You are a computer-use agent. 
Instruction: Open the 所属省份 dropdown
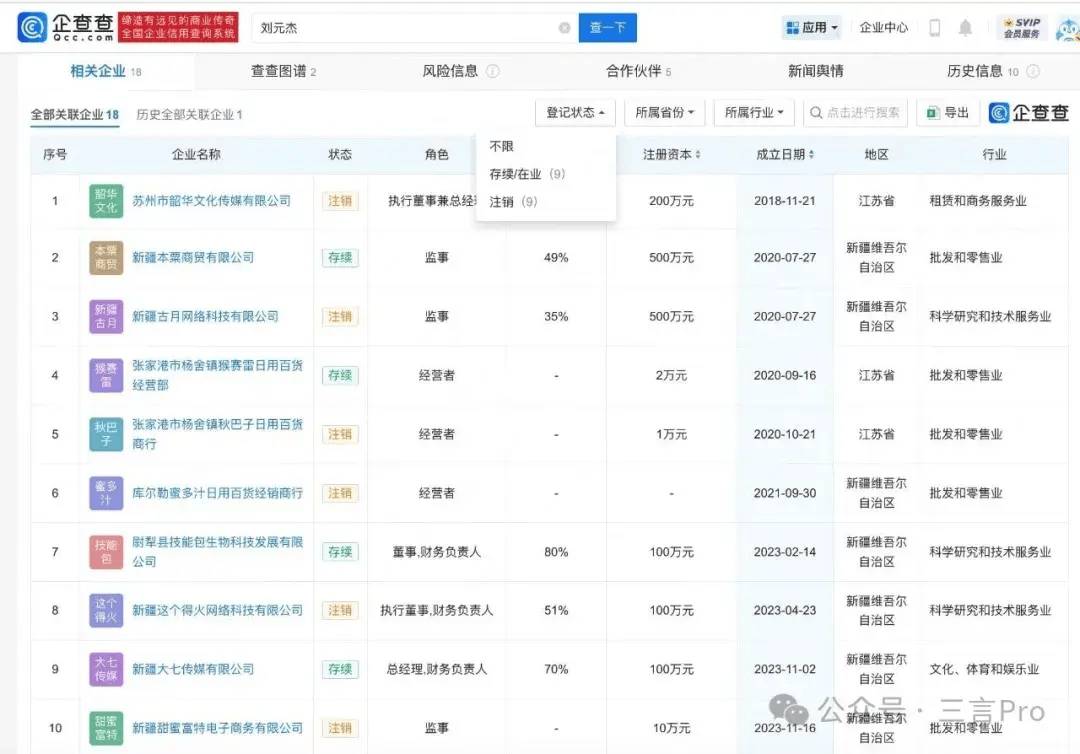[664, 112]
